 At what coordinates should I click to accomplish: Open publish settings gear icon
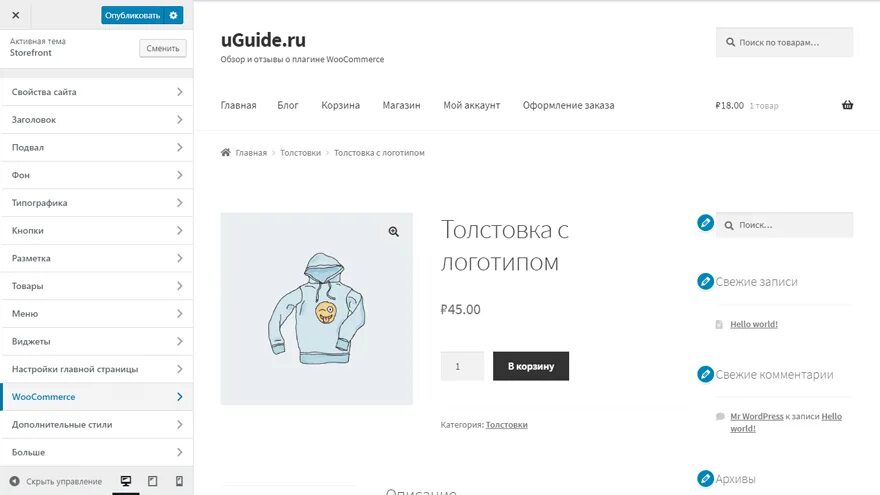point(173,15)
